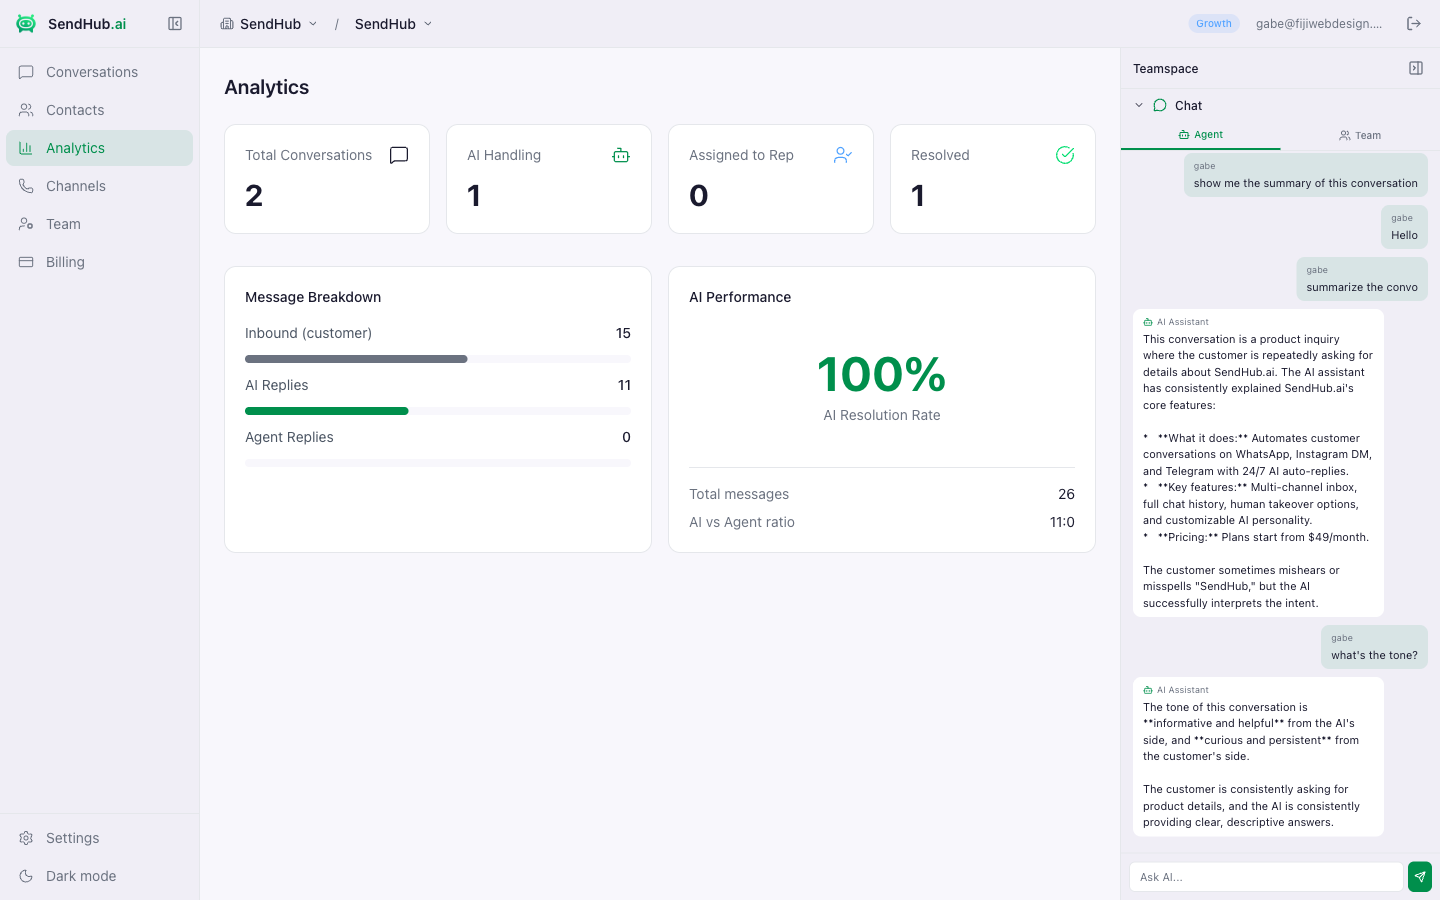The image size is (1440, 900).
Task: Click the Assigned to Rep user icon
Action: 843,155
